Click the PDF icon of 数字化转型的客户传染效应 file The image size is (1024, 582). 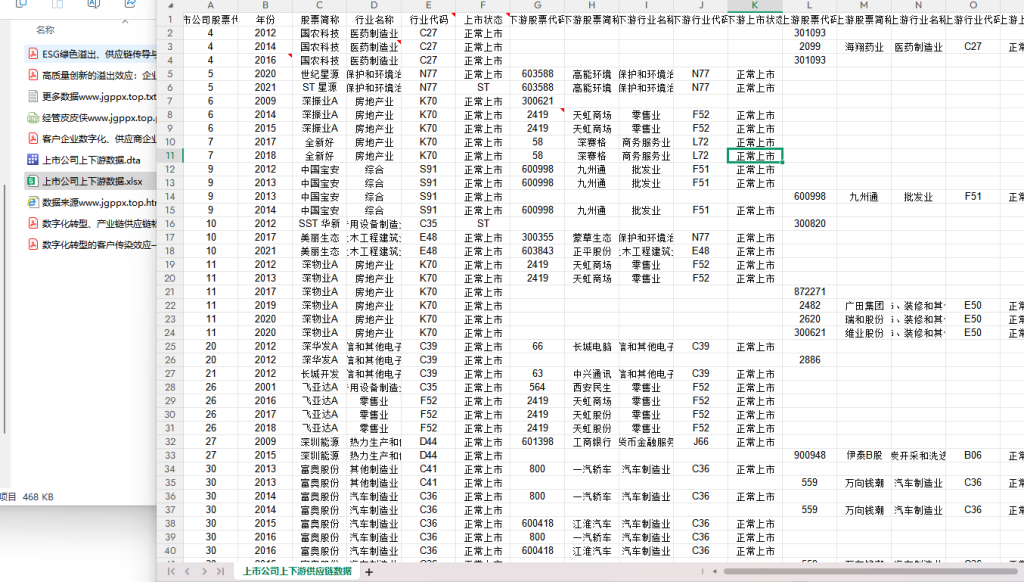33,244
